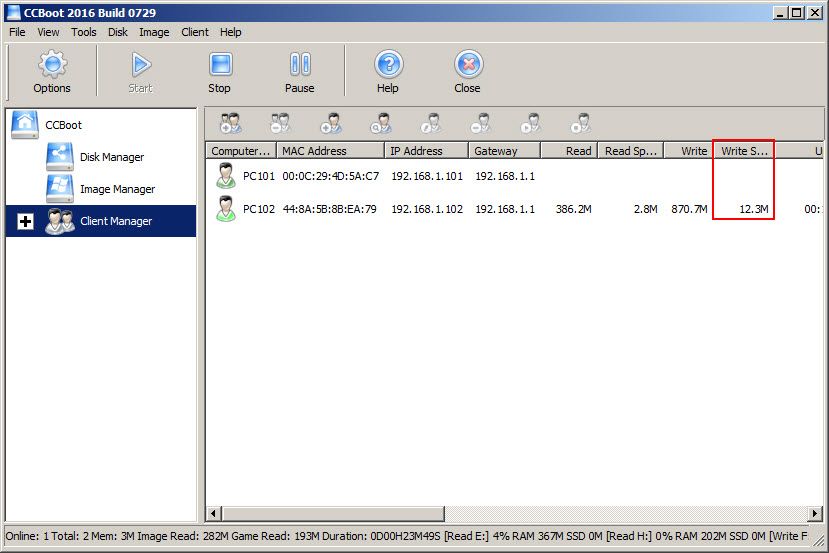Click the 386.2M read value
This screenshot has height=553, width=829.
(574, 209)
